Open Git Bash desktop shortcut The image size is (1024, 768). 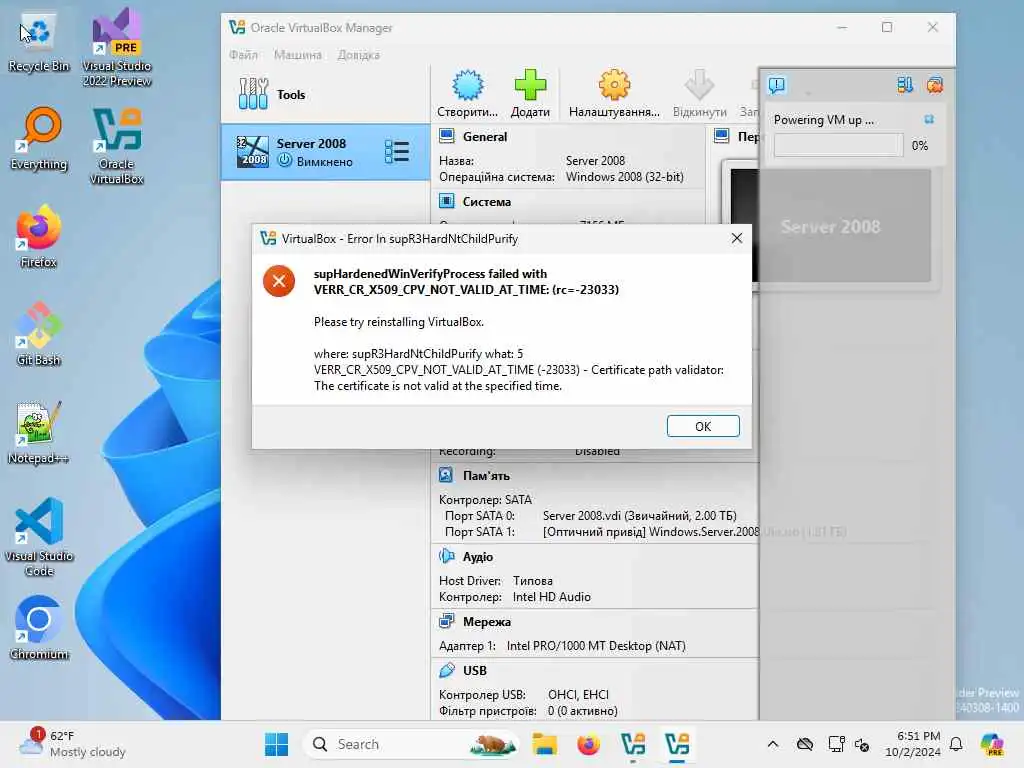[x=39, y=334]
